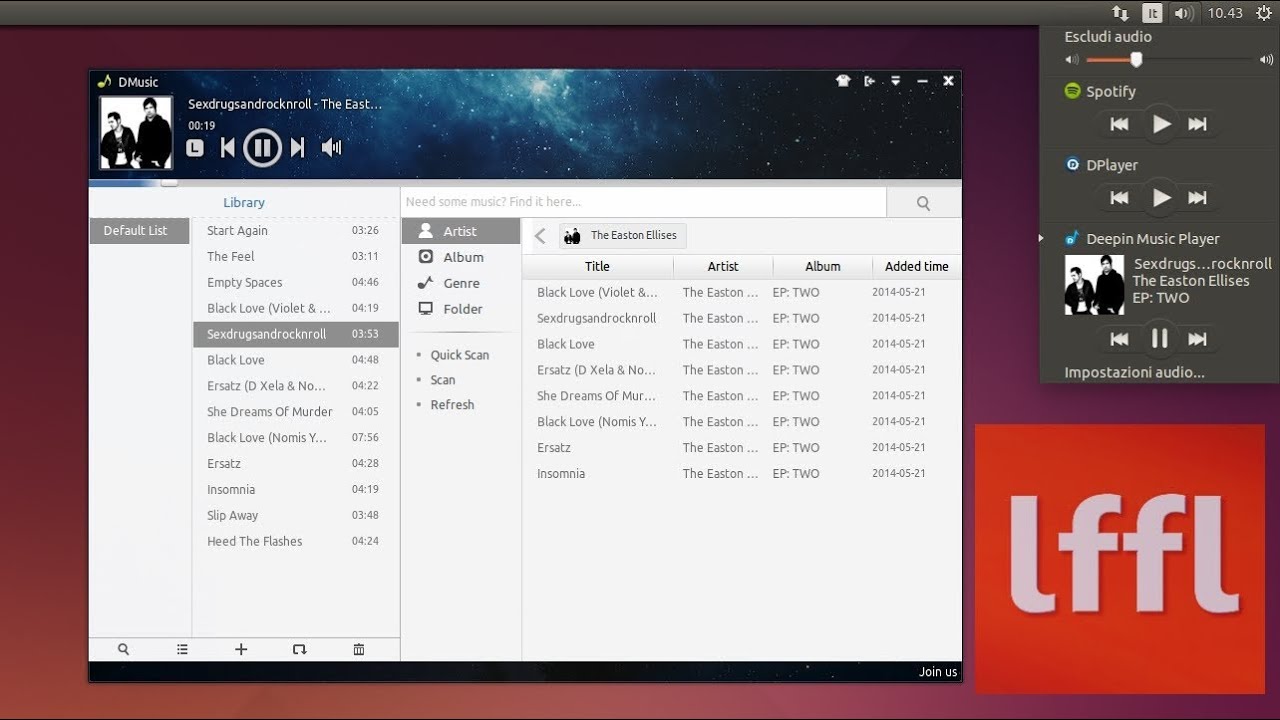1280x720 pixels.
Task: Skip to next track in DMusic
Action: [x=297, y=148]
